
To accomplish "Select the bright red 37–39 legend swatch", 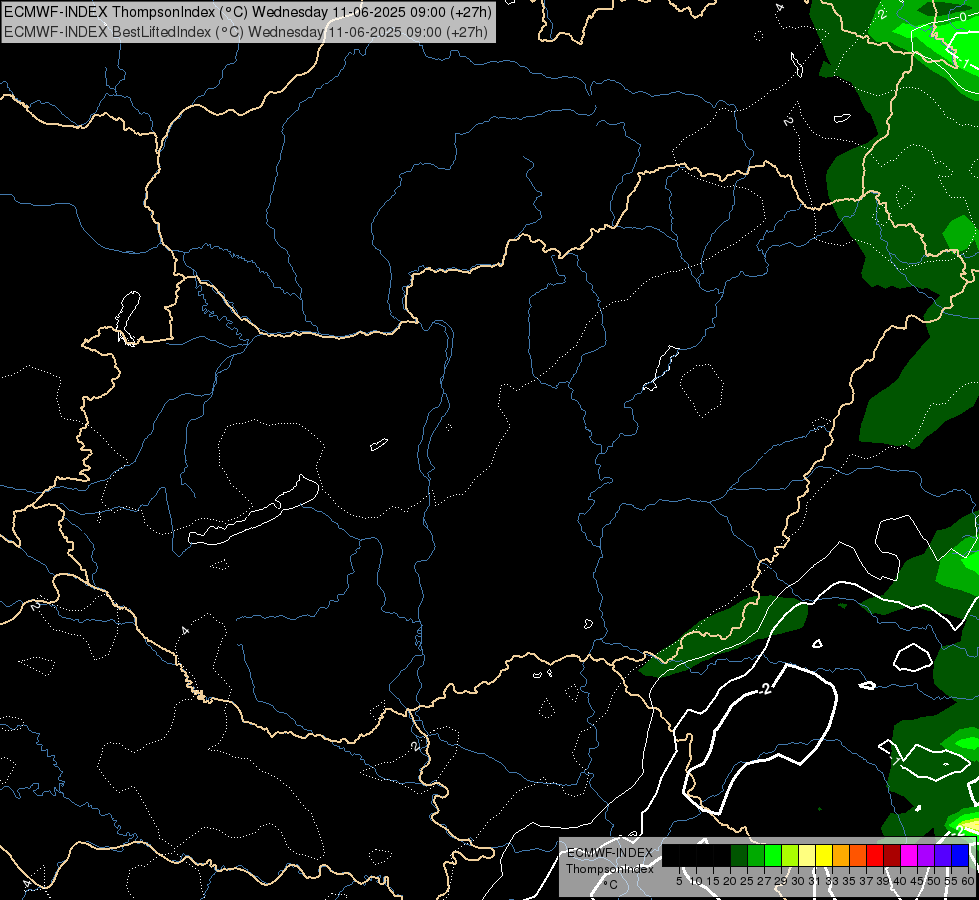I will tap(875, 855).
